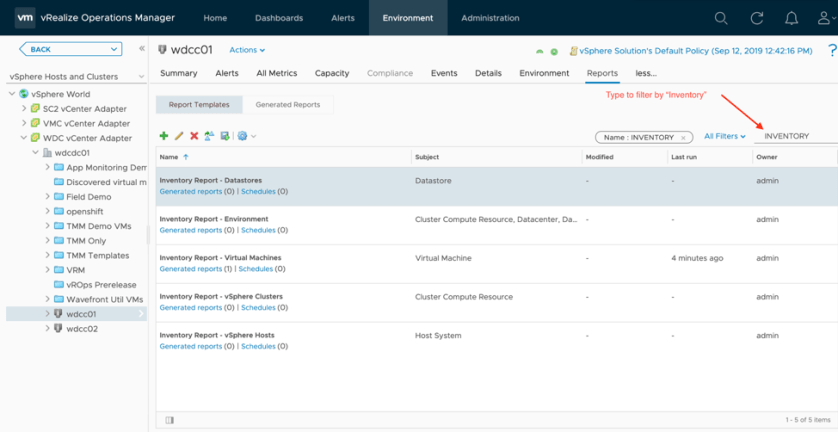Open the gear actions icon in toolbar
This screenshot has height=432, width=838.
point(243,136)
